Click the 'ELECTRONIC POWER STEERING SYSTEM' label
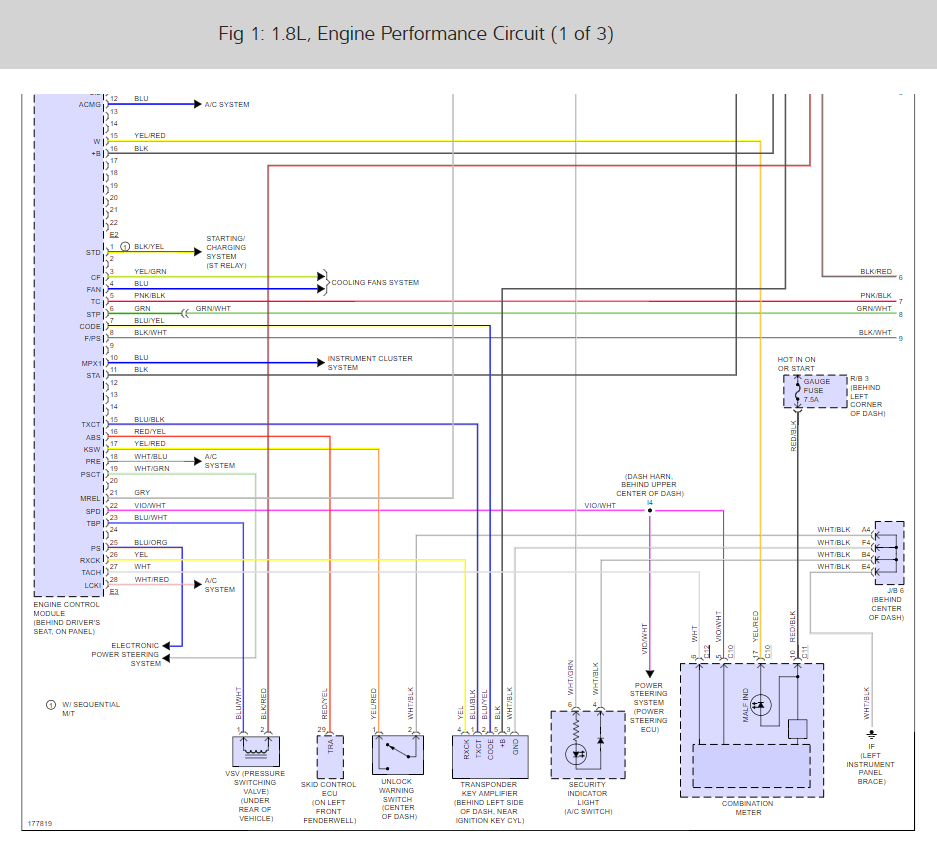 pyautogui.click(x=126, y=654)
